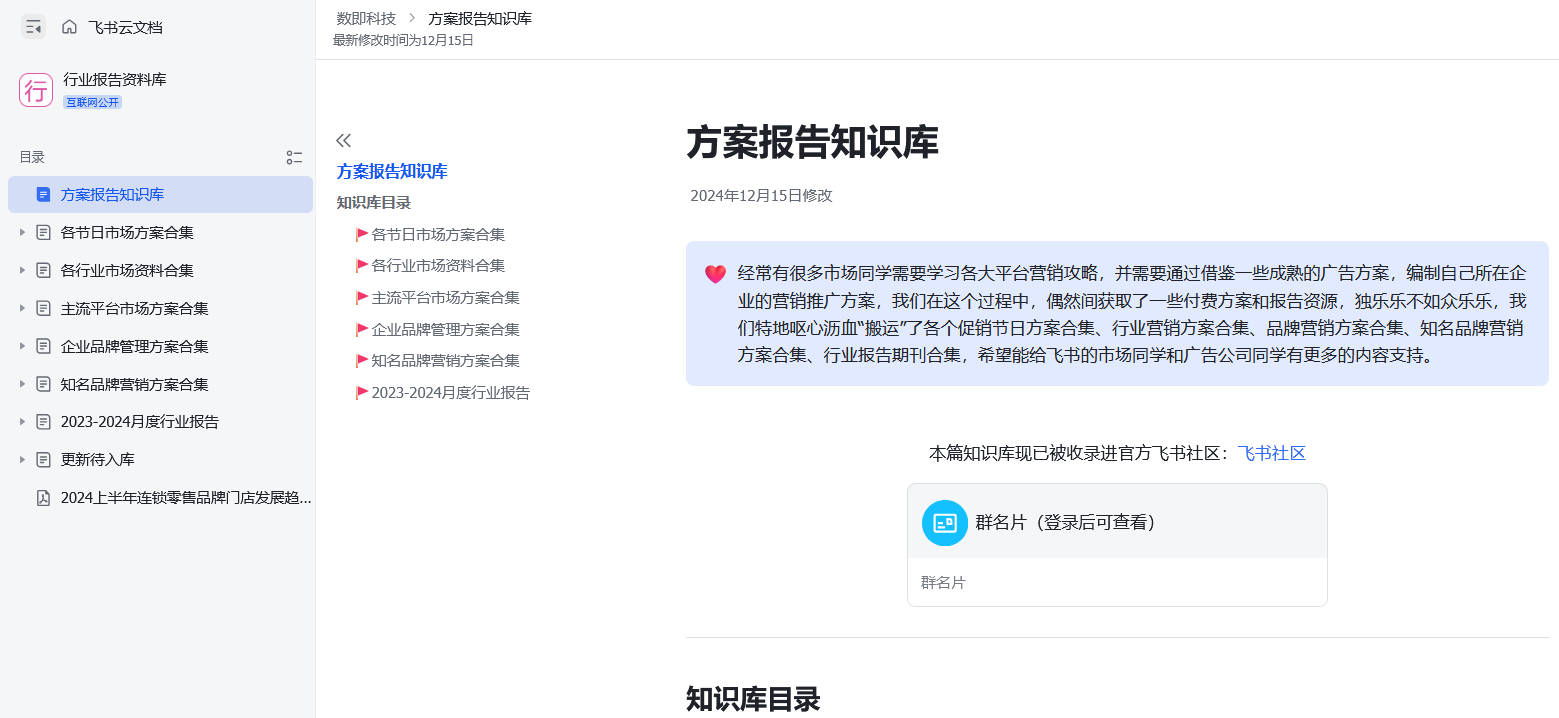Click document icon beside 各节日市场方案合集 in sidebar
The width and height of the screenshot is (1559, 718).
pyautogui.click(x=43, y=232)
